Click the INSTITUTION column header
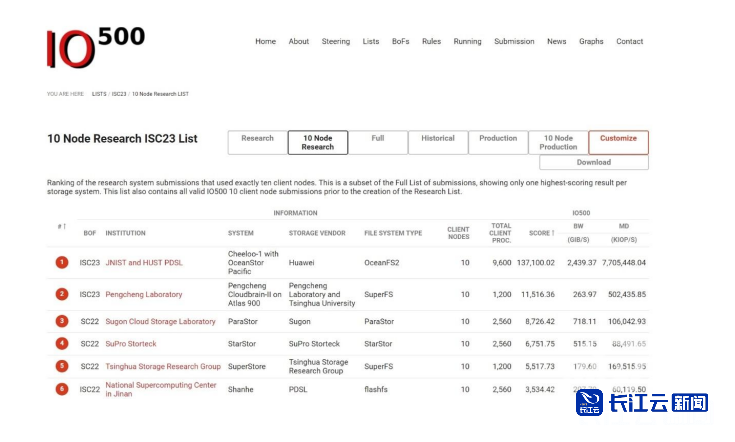Image resolution: width=735 pixels, height=442 pixels. [x=125, y=233]
